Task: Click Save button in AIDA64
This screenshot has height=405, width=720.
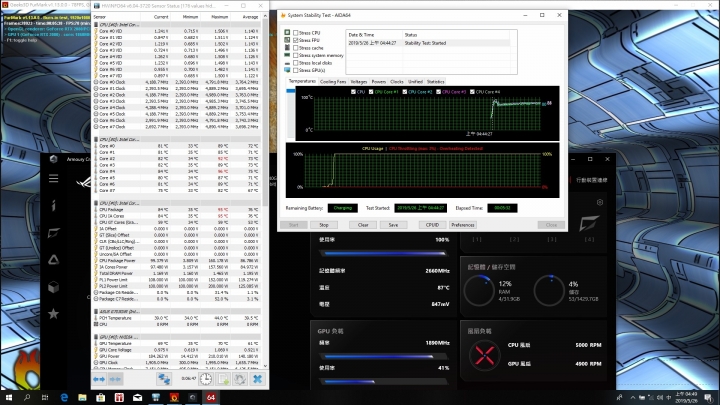Action: tap(393, 225)
